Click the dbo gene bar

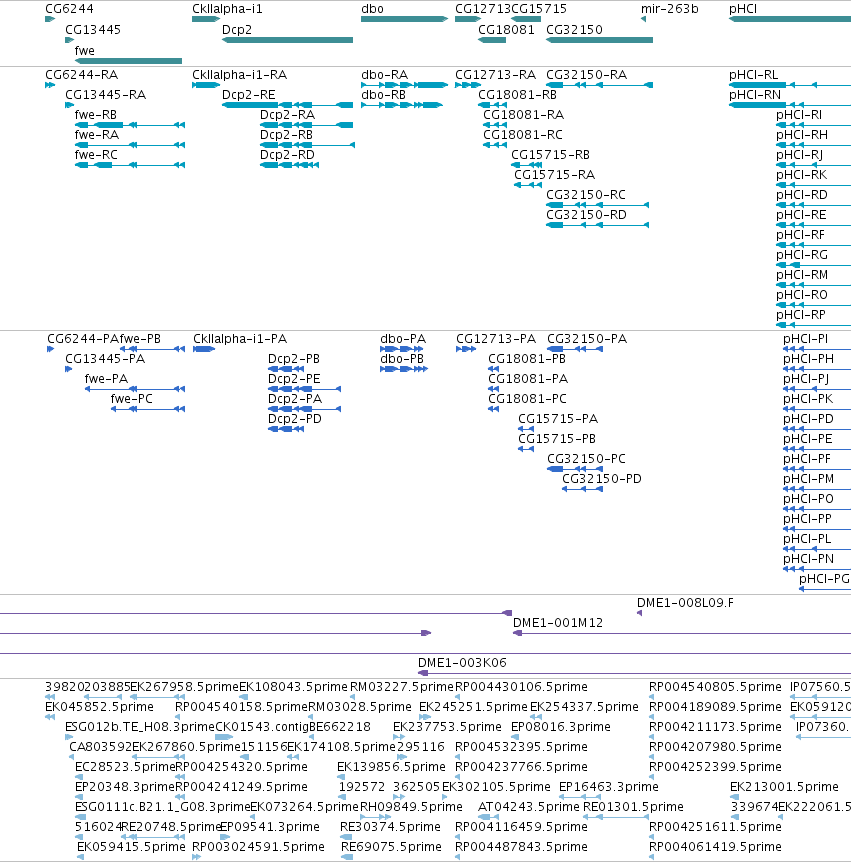tap(405, 19)
